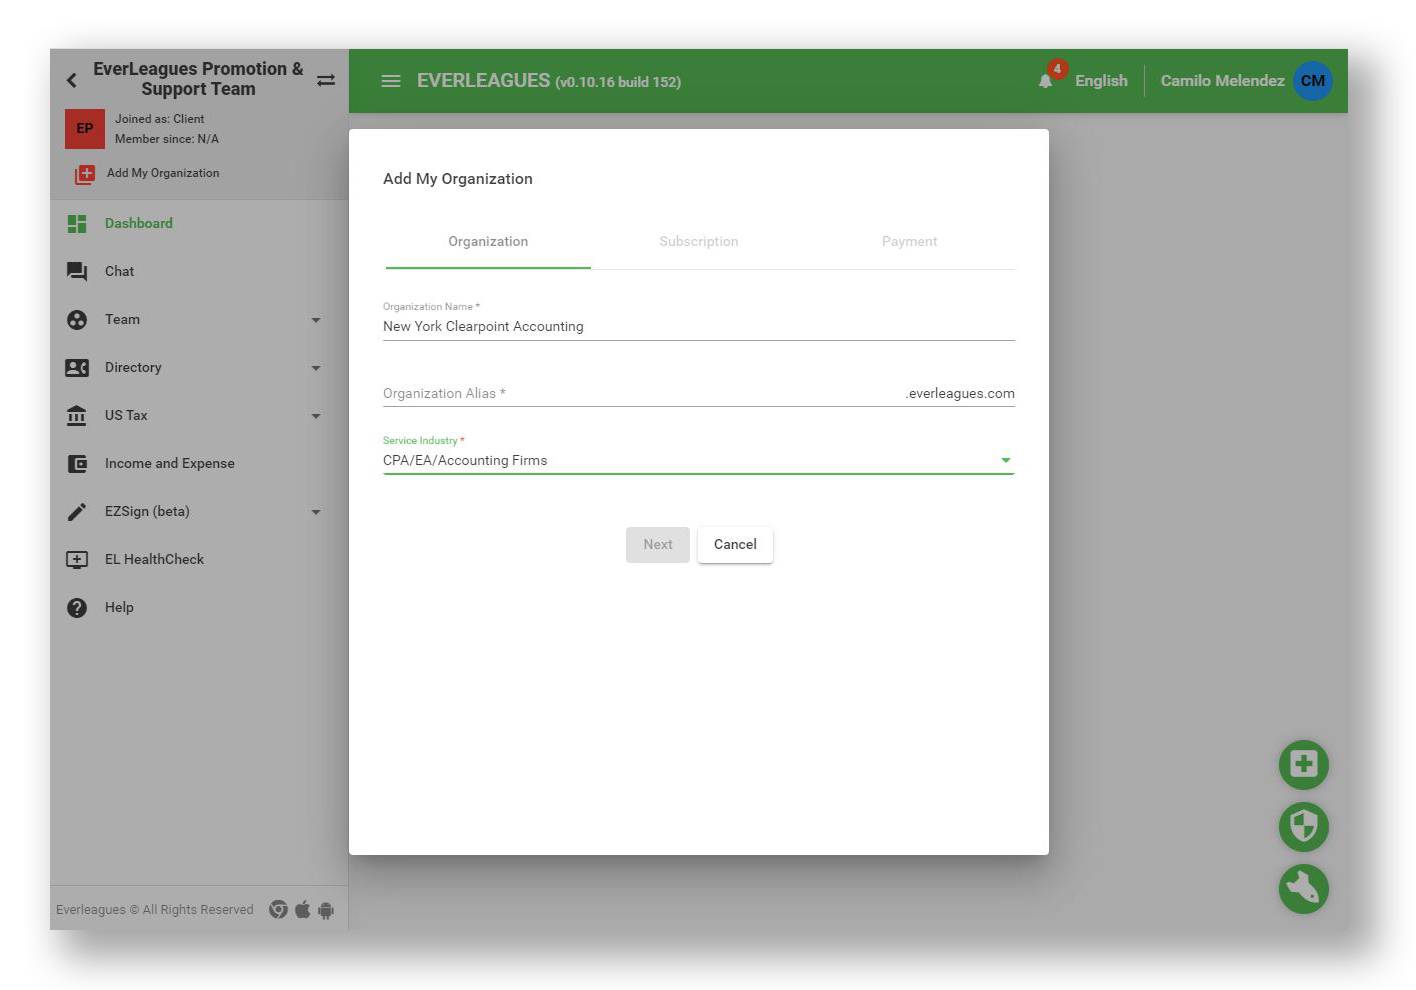The width and height of the screenshot is (1416, 990).
Task: Change language via English selector
Action: (1101, 81)
